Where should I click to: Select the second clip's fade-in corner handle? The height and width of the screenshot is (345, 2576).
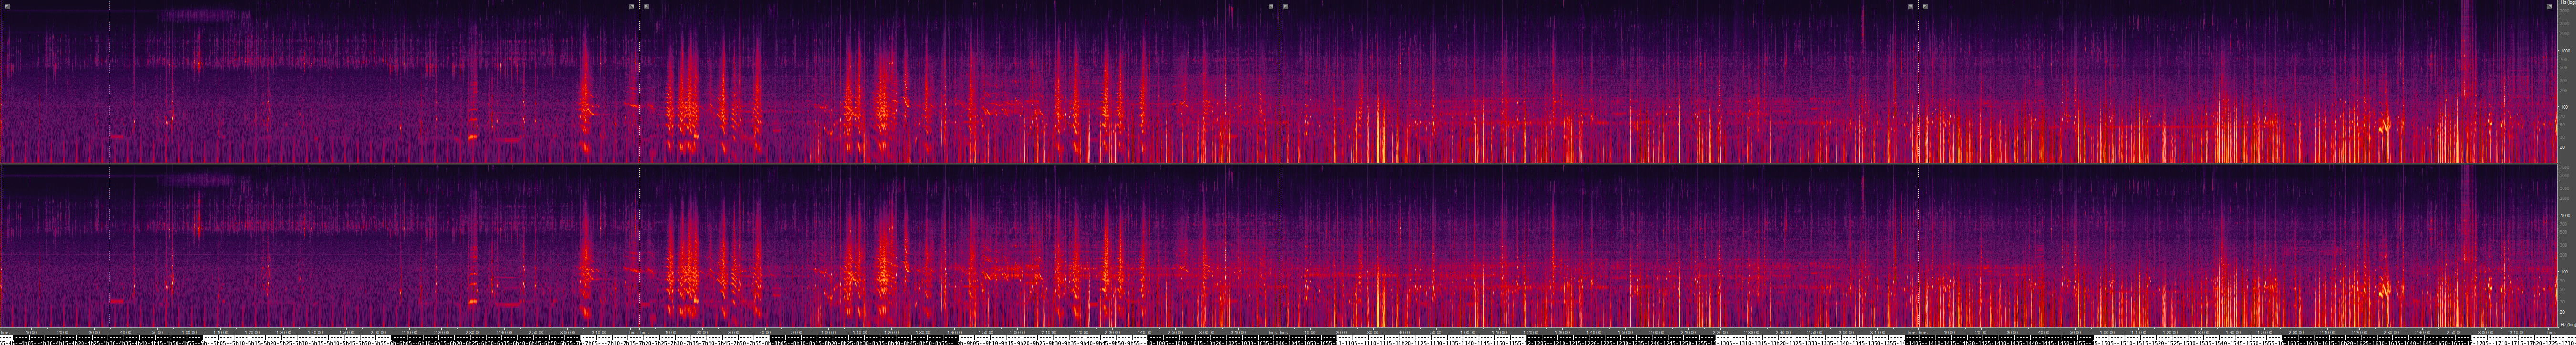pyautogui.click(x=647, y=6)
